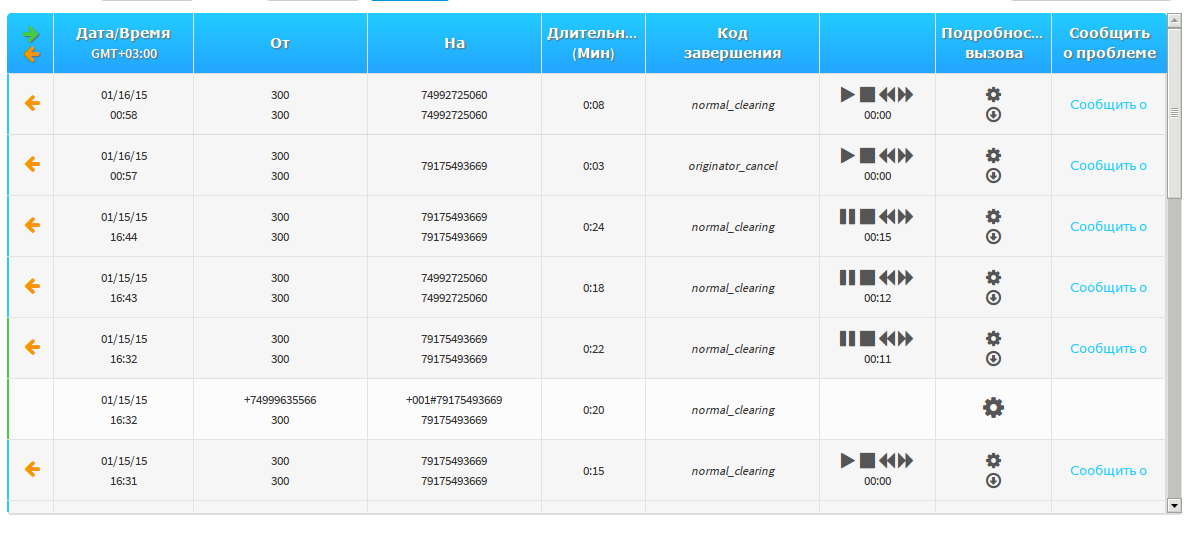The width and height of the screenshot is (1193, 538).
Task: Play the originator_cancel call recording
Action: click(x=848, y=155)
